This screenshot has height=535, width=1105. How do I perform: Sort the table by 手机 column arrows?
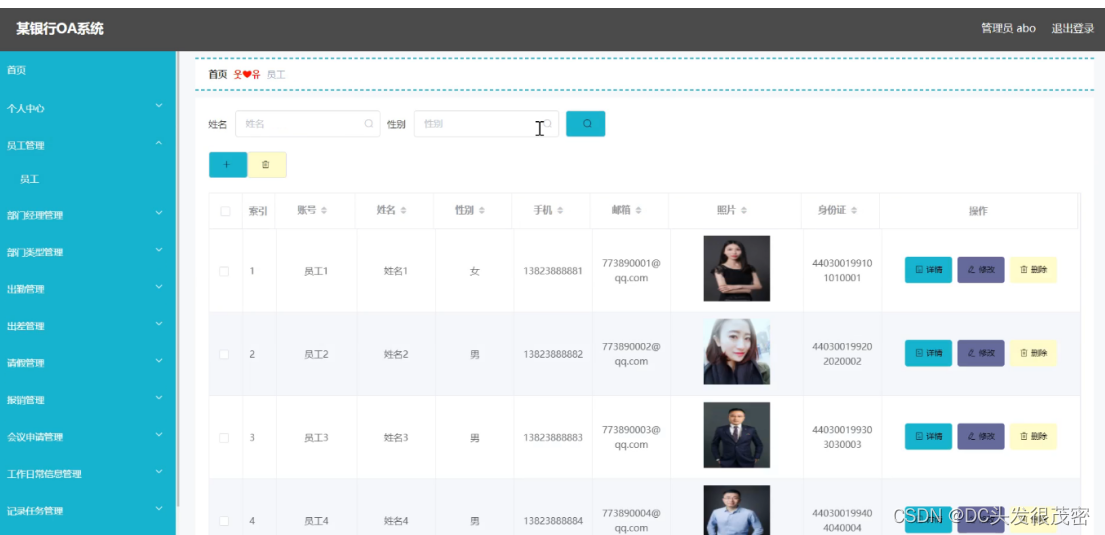click(x=559, y=211)
